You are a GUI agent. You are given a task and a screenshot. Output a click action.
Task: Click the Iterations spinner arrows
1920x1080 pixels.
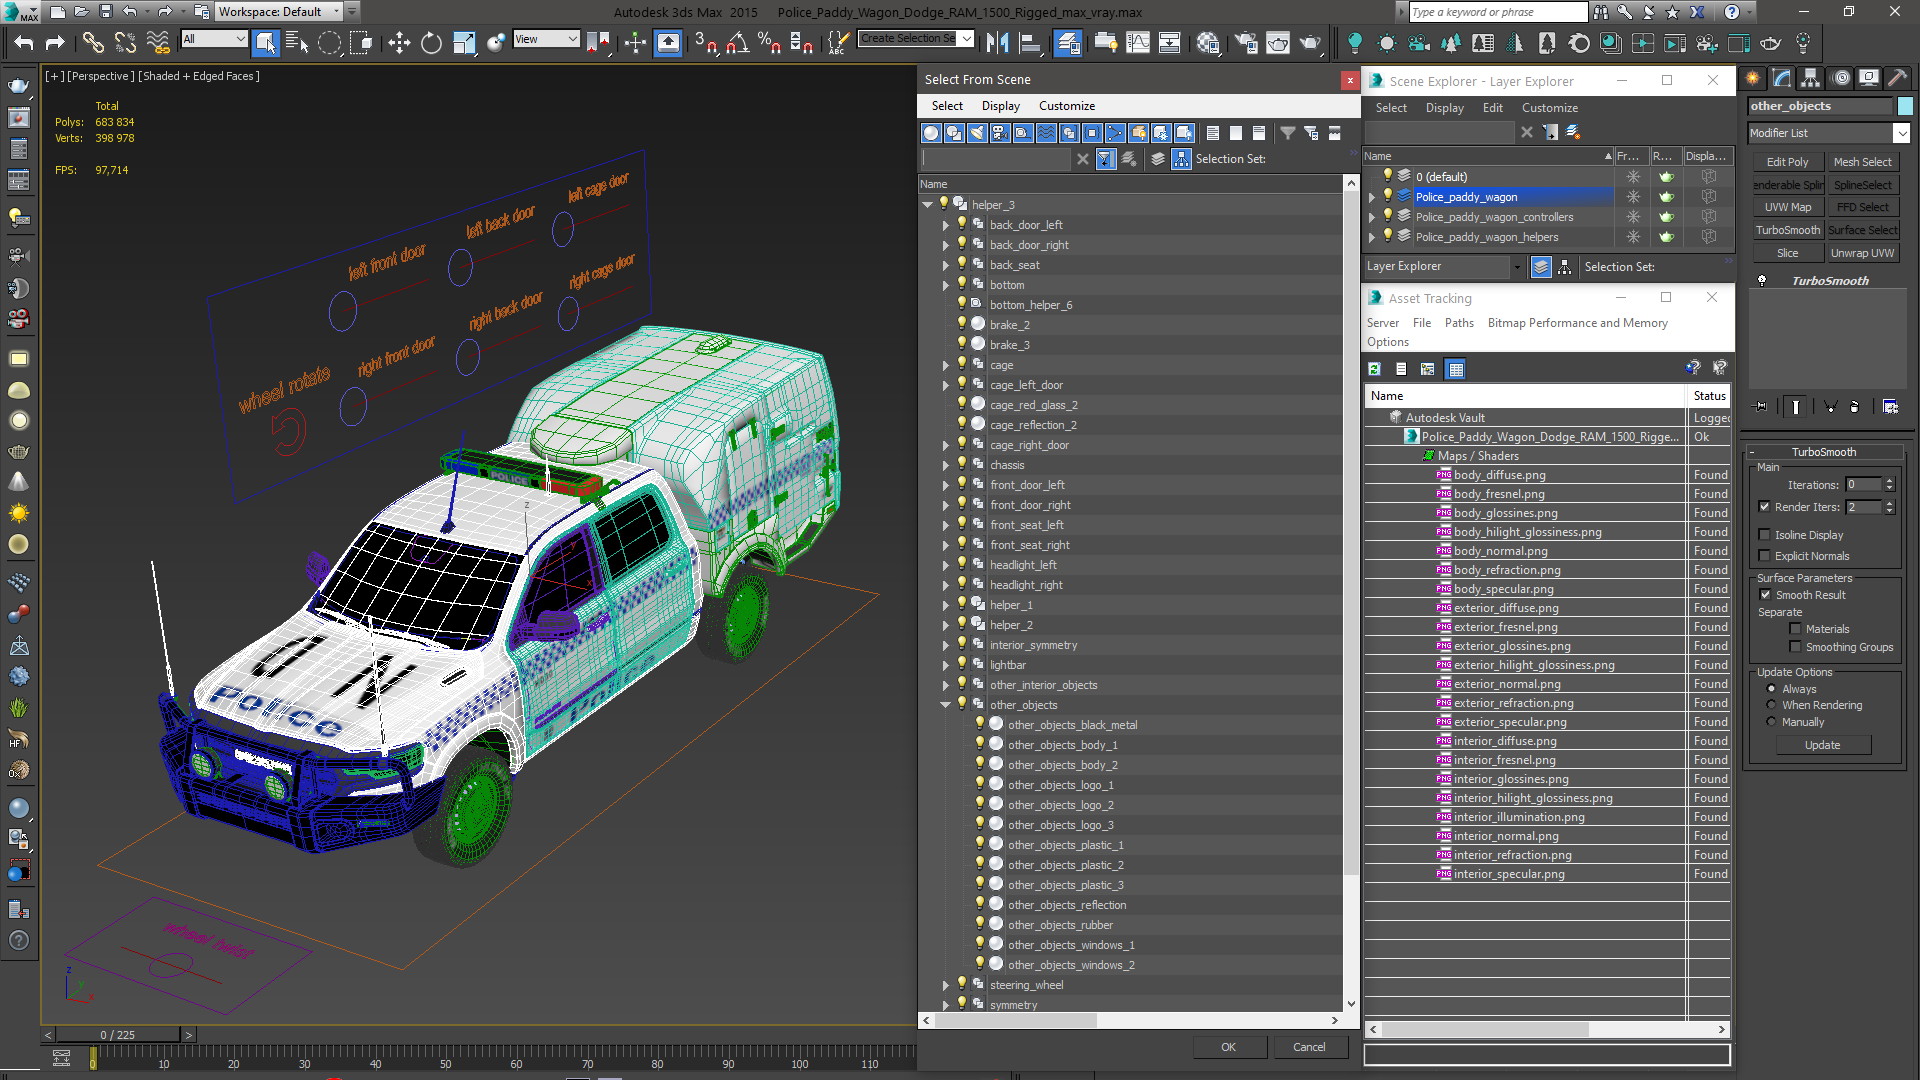point(1889,485)
